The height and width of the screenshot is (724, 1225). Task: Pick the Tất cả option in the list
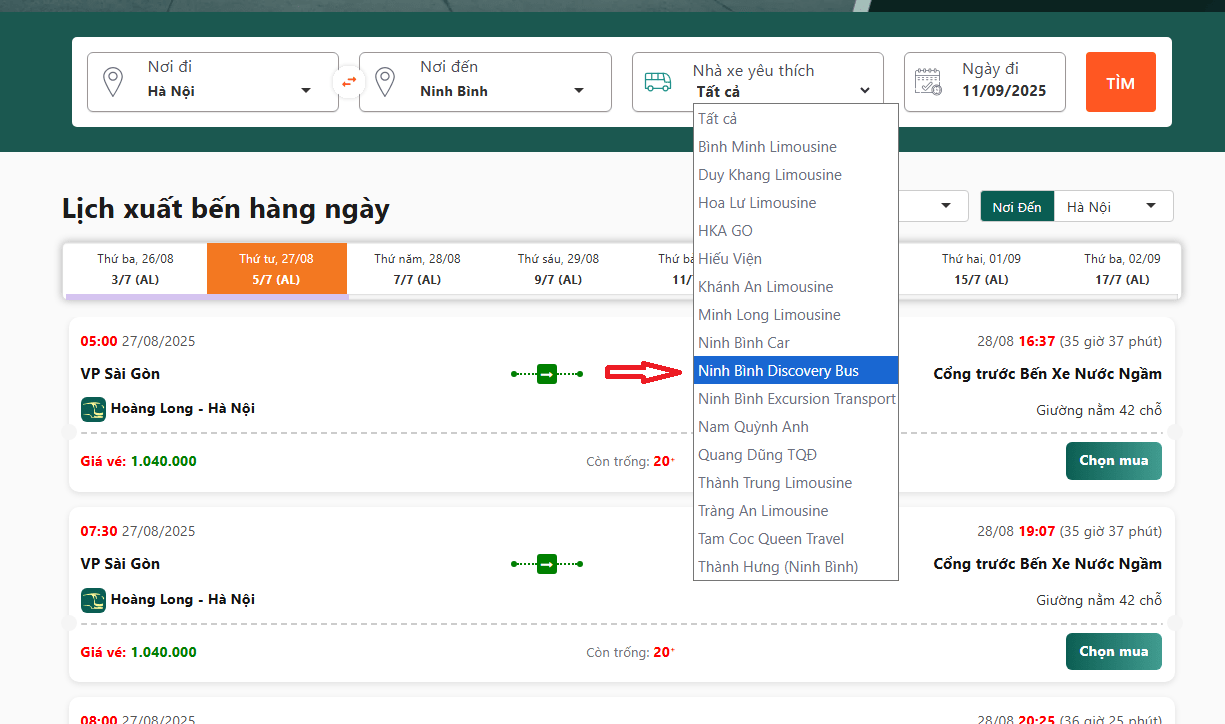point(718,119)
